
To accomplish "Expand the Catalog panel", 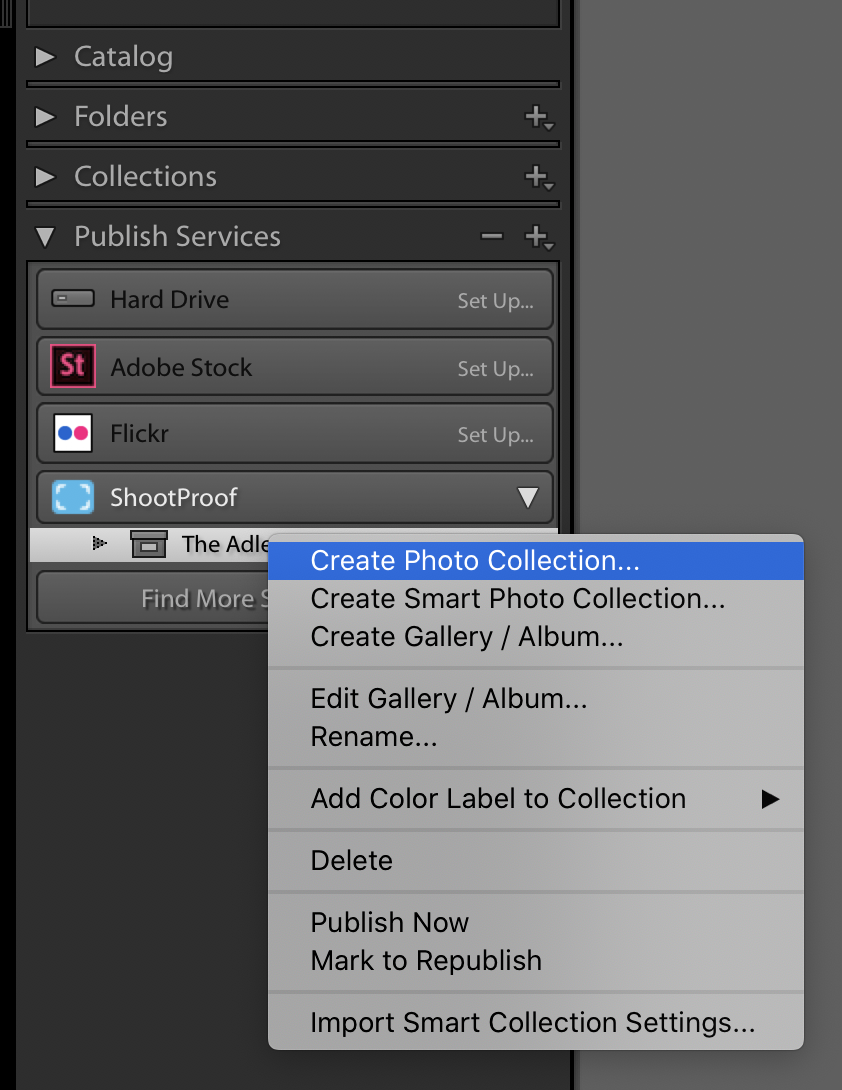I will 45,57.
